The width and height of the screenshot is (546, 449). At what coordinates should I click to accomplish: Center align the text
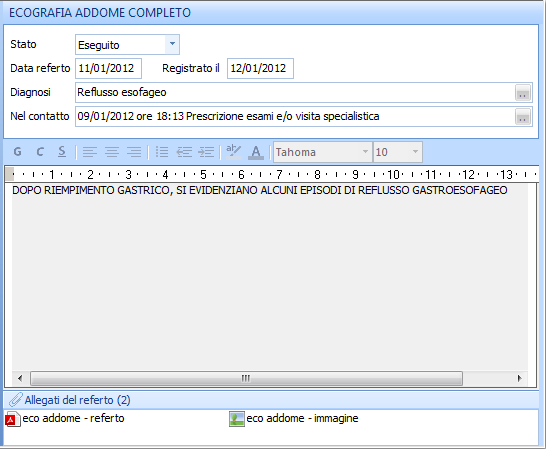(x=112, y=152)
